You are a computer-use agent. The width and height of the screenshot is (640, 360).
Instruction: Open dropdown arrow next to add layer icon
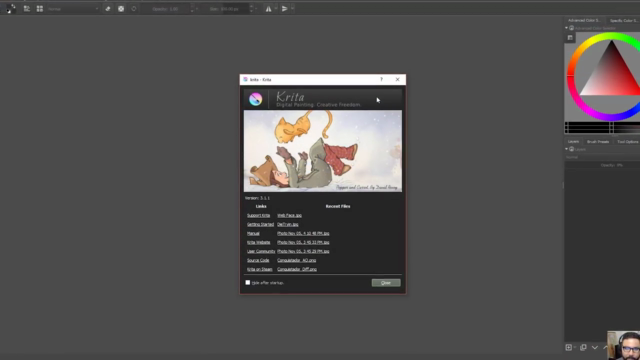pos(575,347)
